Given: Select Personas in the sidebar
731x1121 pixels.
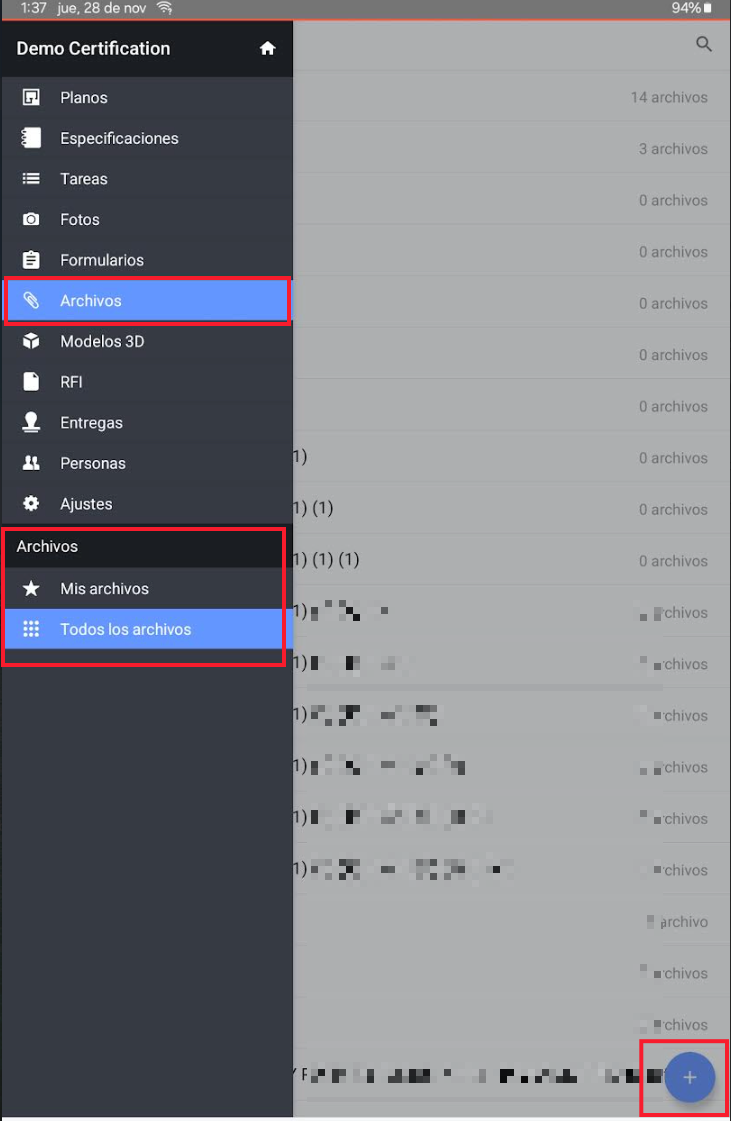Looking at the screenshot, I should (93, 463).
